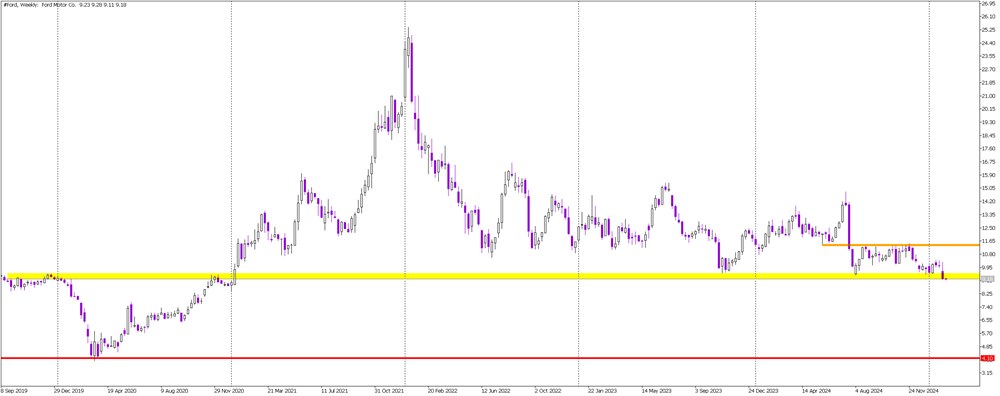Click the 22.70 price scale label
Viewport: 1000px width, 396px height.
tap(988, 70)
